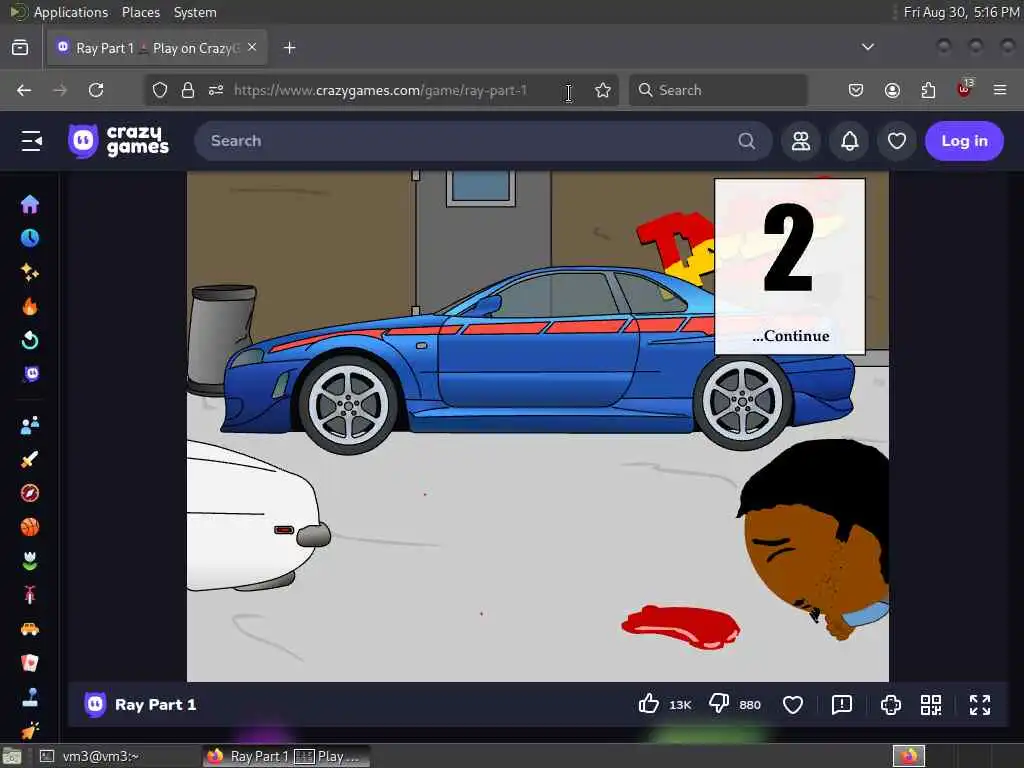Switch to Ray Part 1 Firefox taskbar item

click(x=286, y=756)
